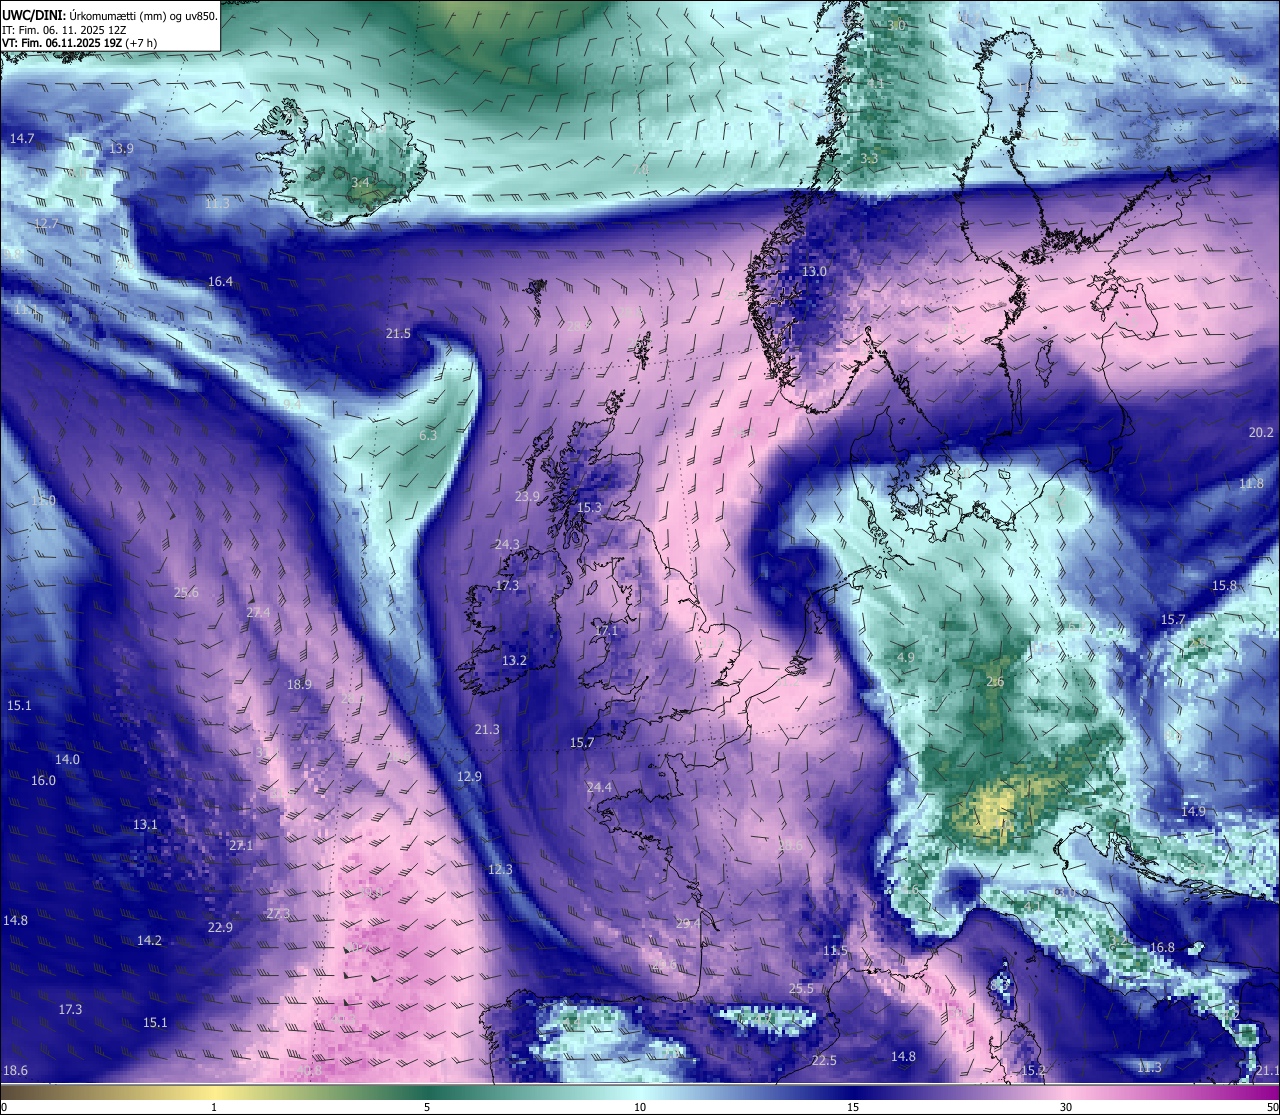Click the map value '25.6'
The image size is (1280, 1115).
pyautogui.click(x=186, y=593)
